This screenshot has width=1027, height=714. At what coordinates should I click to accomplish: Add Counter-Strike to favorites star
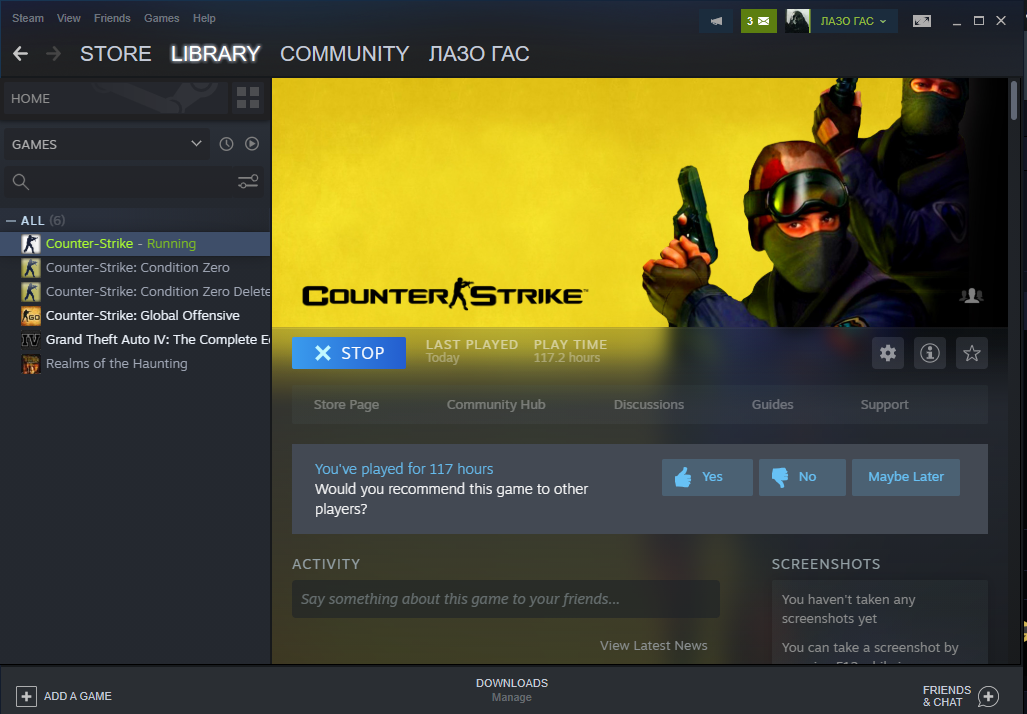tap(971, 353)
